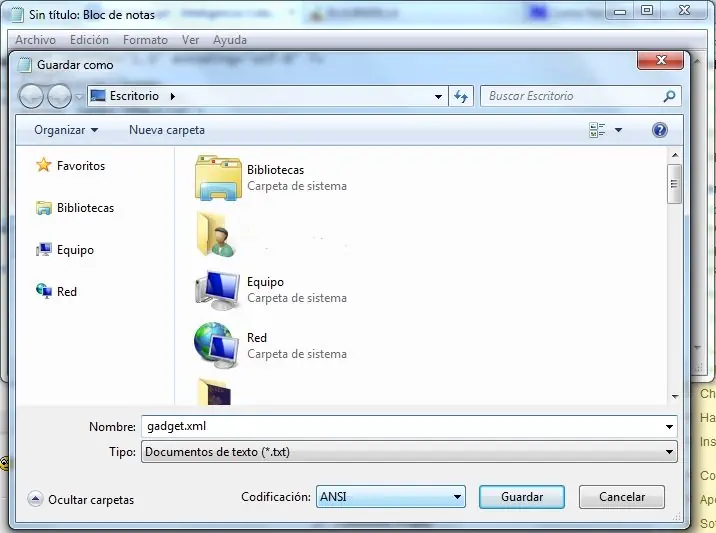This screenshot has width=716, height=533.
Task: Select the Red network globe icon
Action: [x=216, y=346]
